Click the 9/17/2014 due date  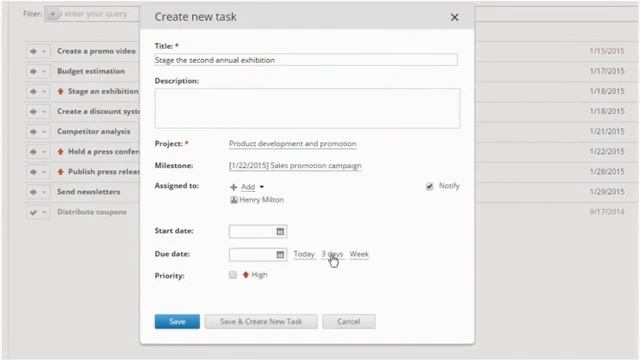(607, 212)
